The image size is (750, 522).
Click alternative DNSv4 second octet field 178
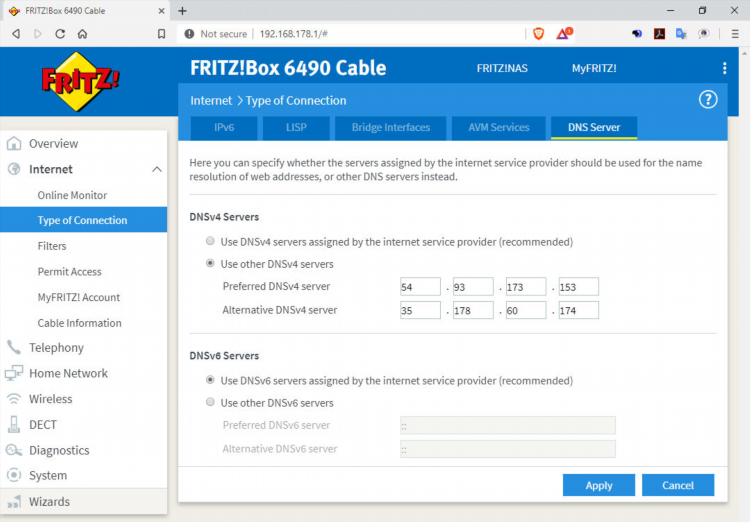click(x=473, y=310)
